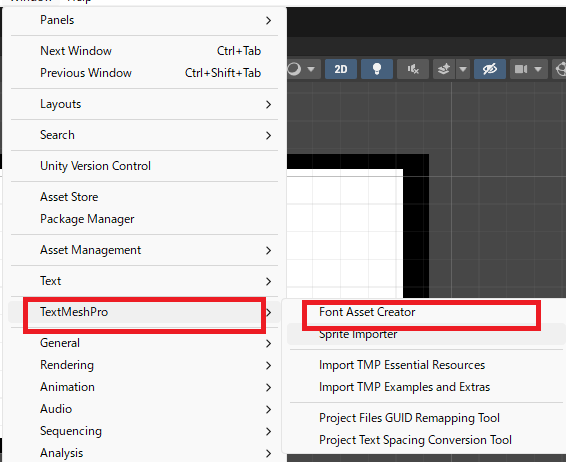Viewport: 566px width, 462px height.
Task: Open Project Text Spacing Conversion Tool
Action: (x=426, y=440)
